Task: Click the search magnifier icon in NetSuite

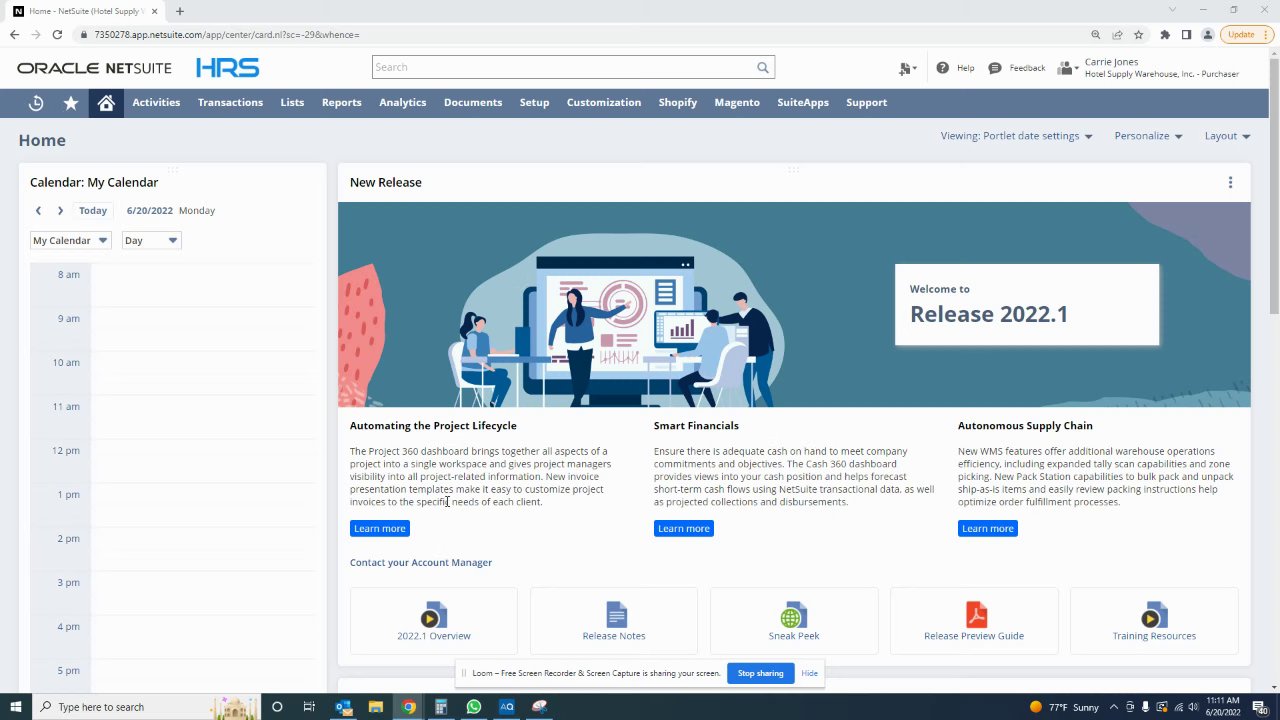Action: pyautogui.click(x=763, y=68)
